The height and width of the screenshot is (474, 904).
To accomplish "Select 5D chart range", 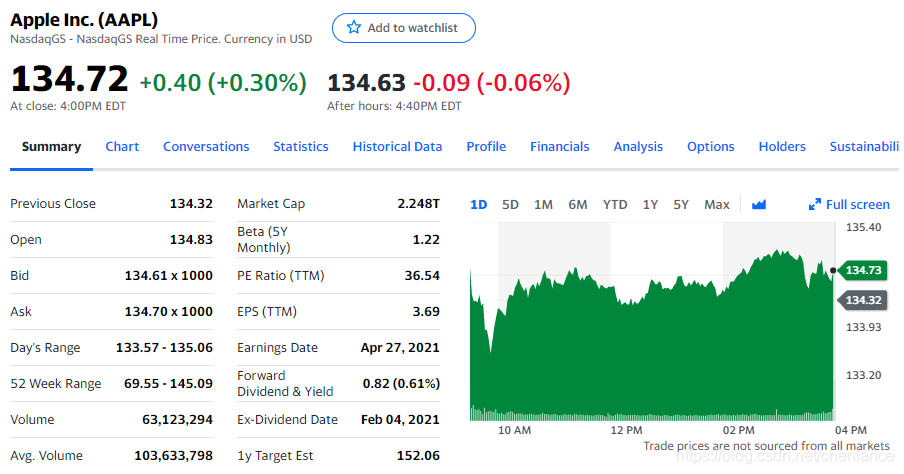I will [x=510, y=205].
